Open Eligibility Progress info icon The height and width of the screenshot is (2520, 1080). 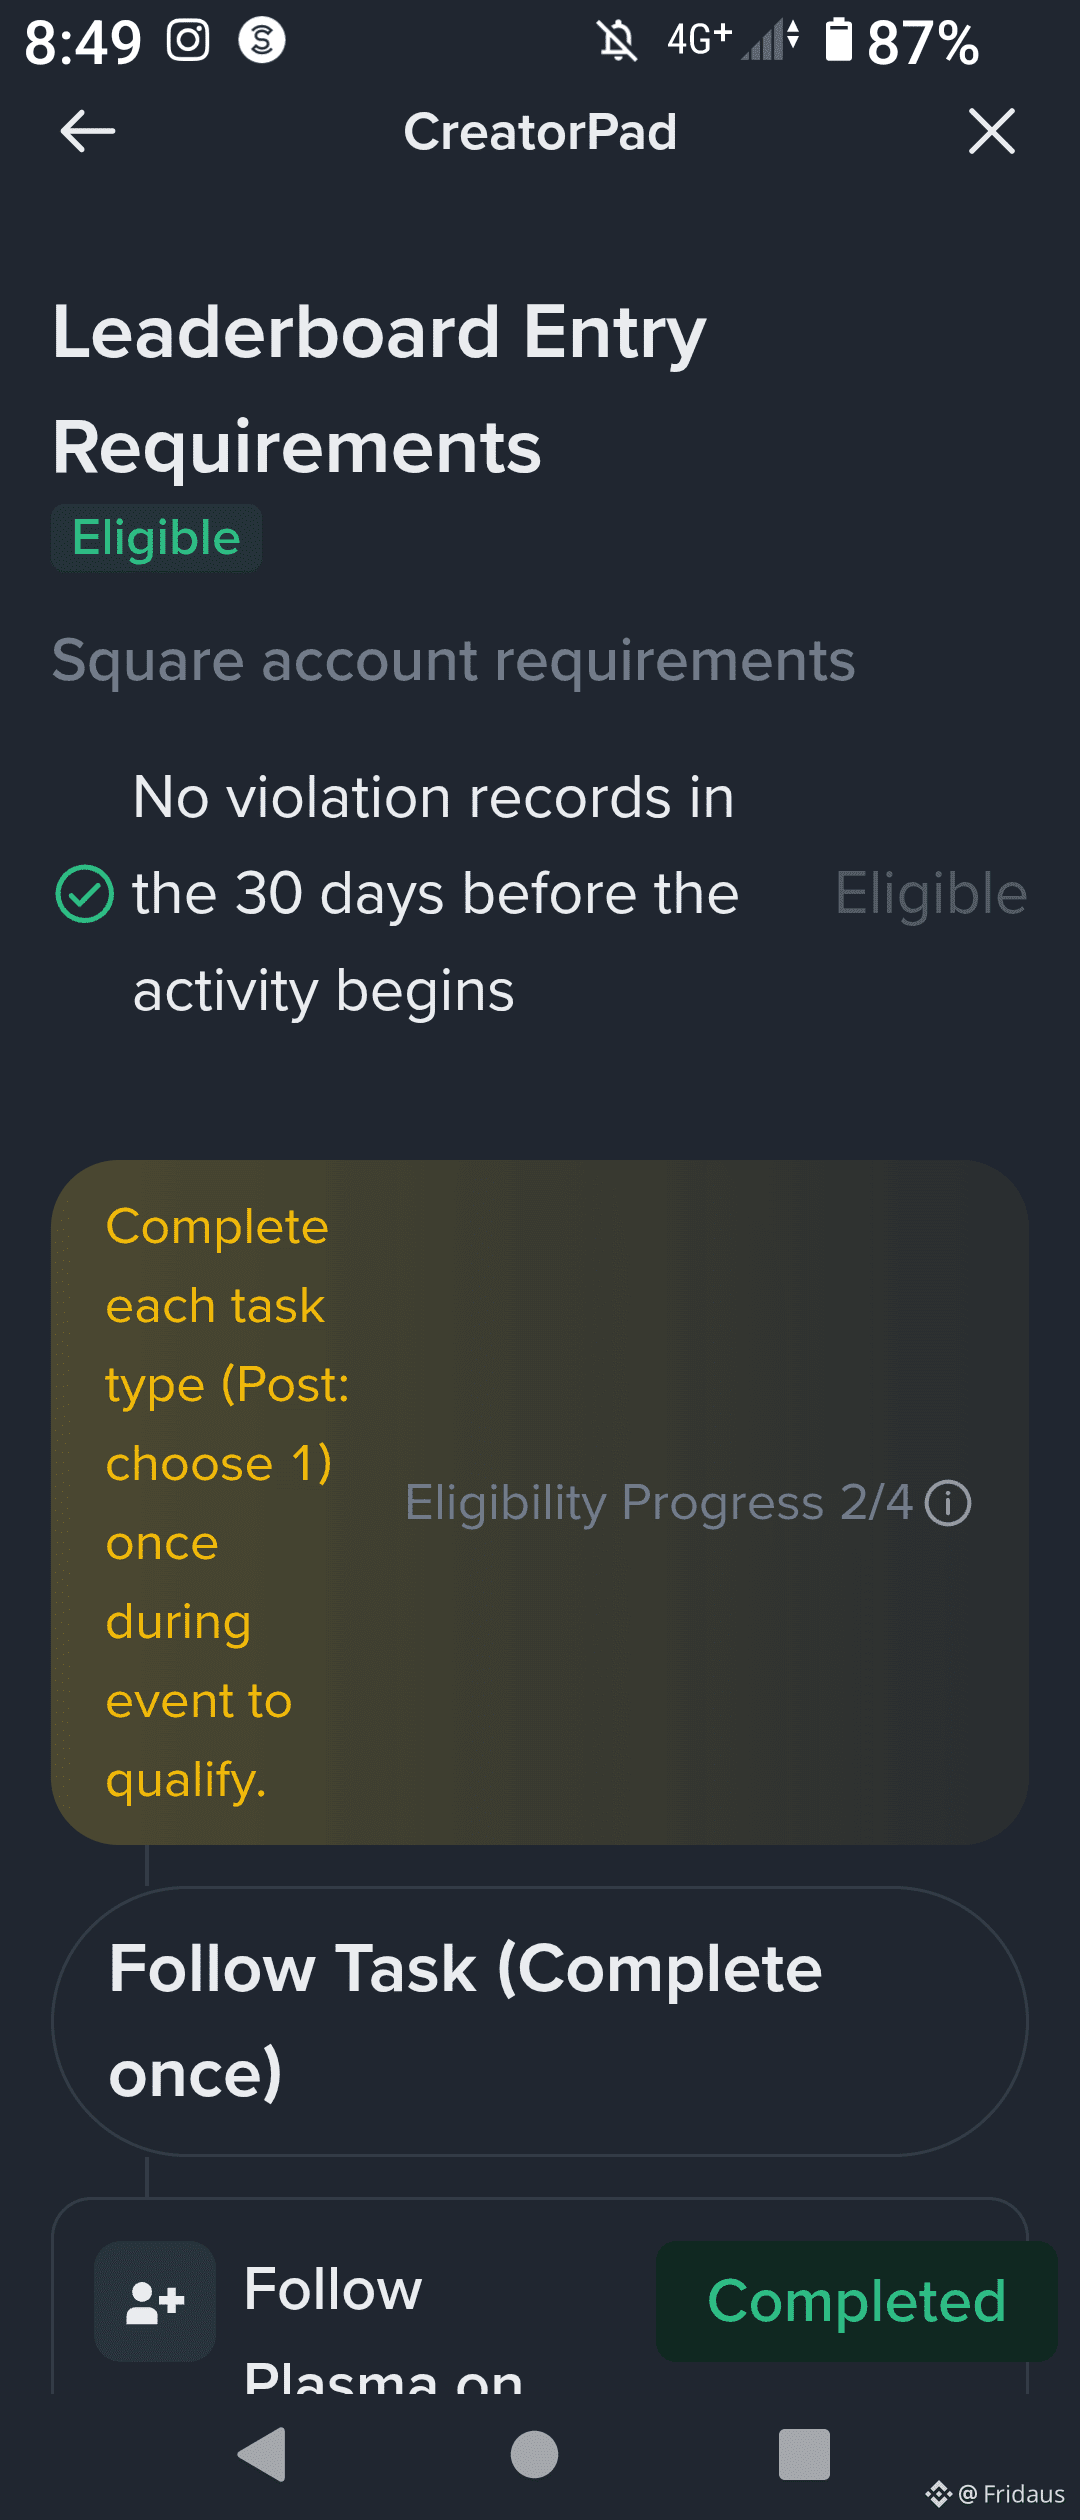(x=947, y=1502)
